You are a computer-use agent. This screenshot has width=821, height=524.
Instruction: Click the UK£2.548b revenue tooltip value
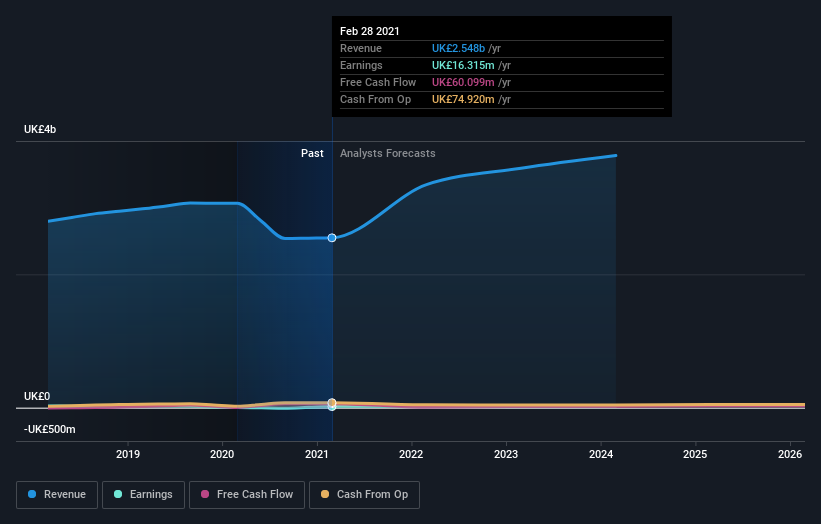(x=458, y=48)
